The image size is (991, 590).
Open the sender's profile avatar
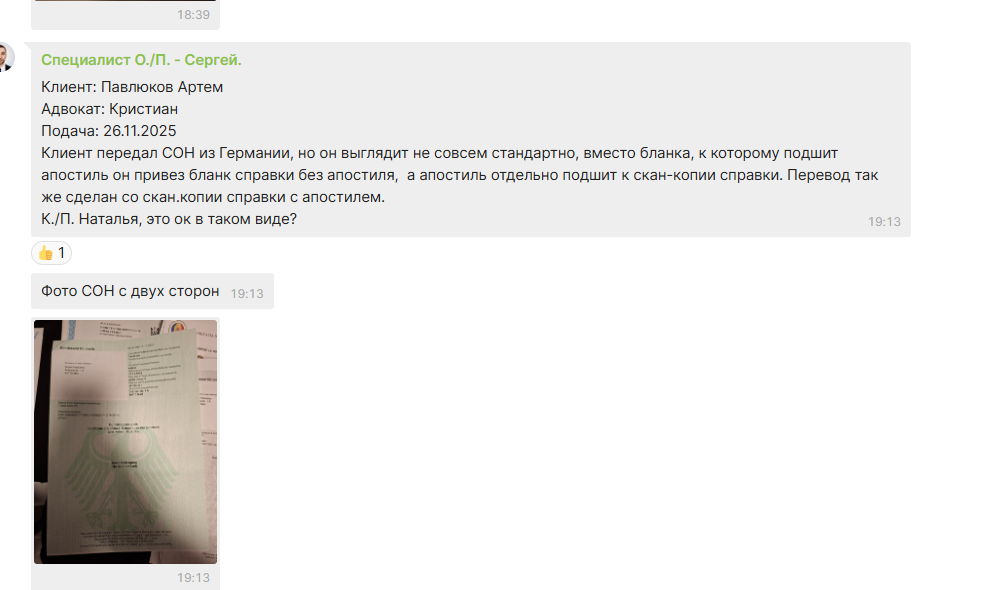(x=6, y=57)
